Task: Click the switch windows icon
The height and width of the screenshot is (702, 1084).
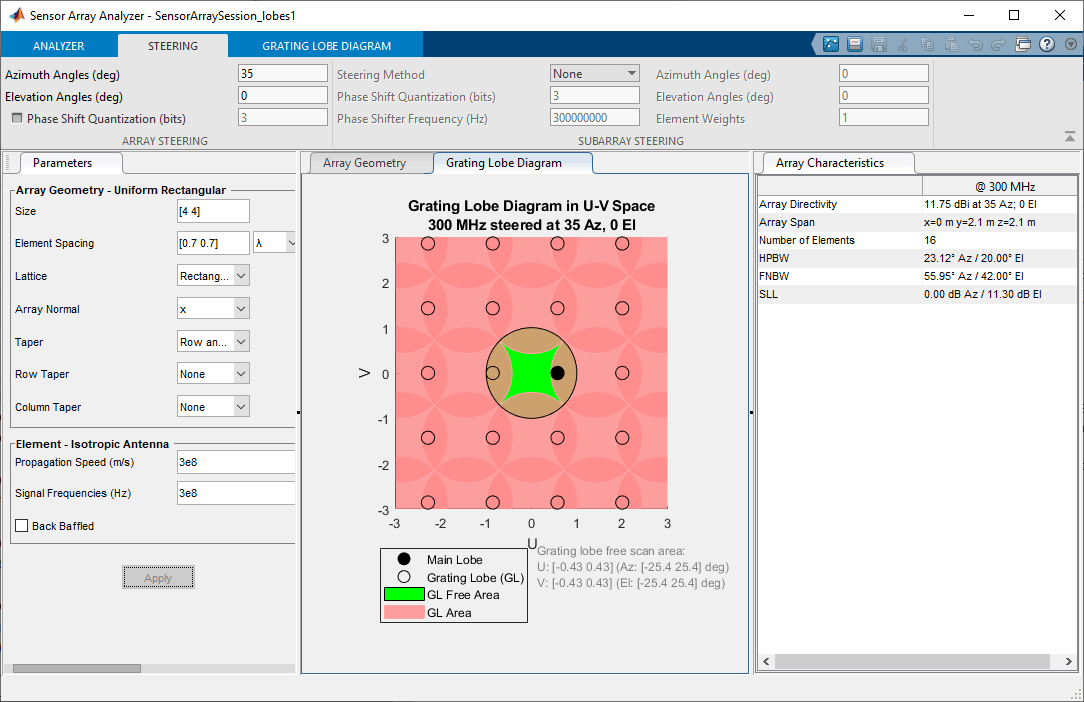Action: pos(1022,44)
